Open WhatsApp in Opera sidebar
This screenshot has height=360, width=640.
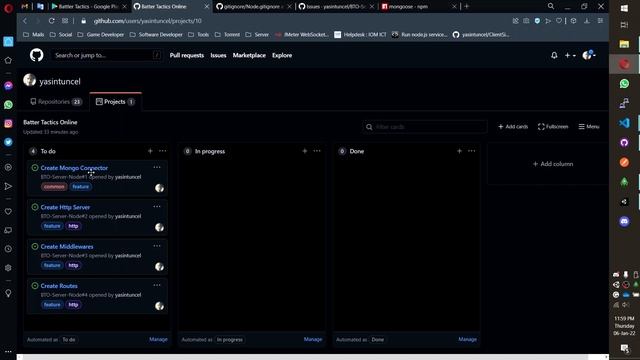(8, 105)
